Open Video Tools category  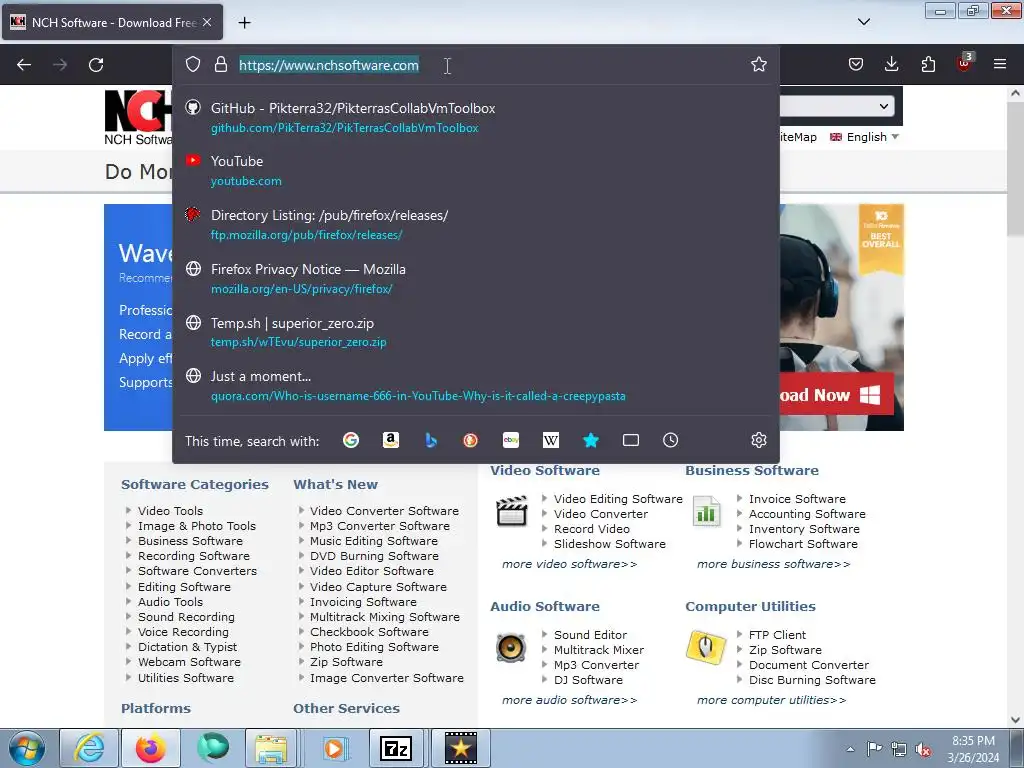point(170,511)
